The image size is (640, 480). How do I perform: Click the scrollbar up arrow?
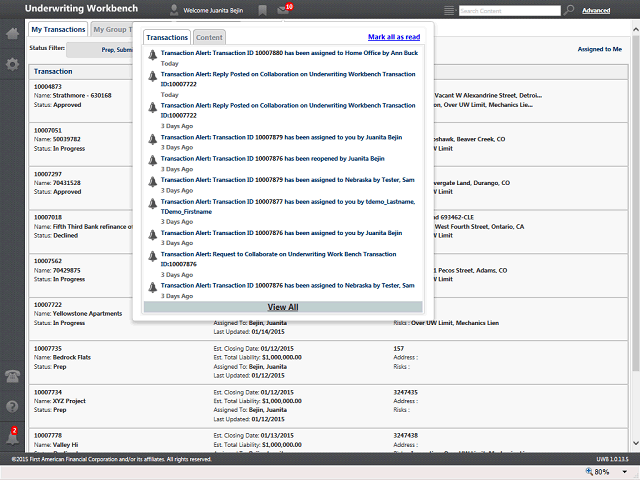coord(636,29)
